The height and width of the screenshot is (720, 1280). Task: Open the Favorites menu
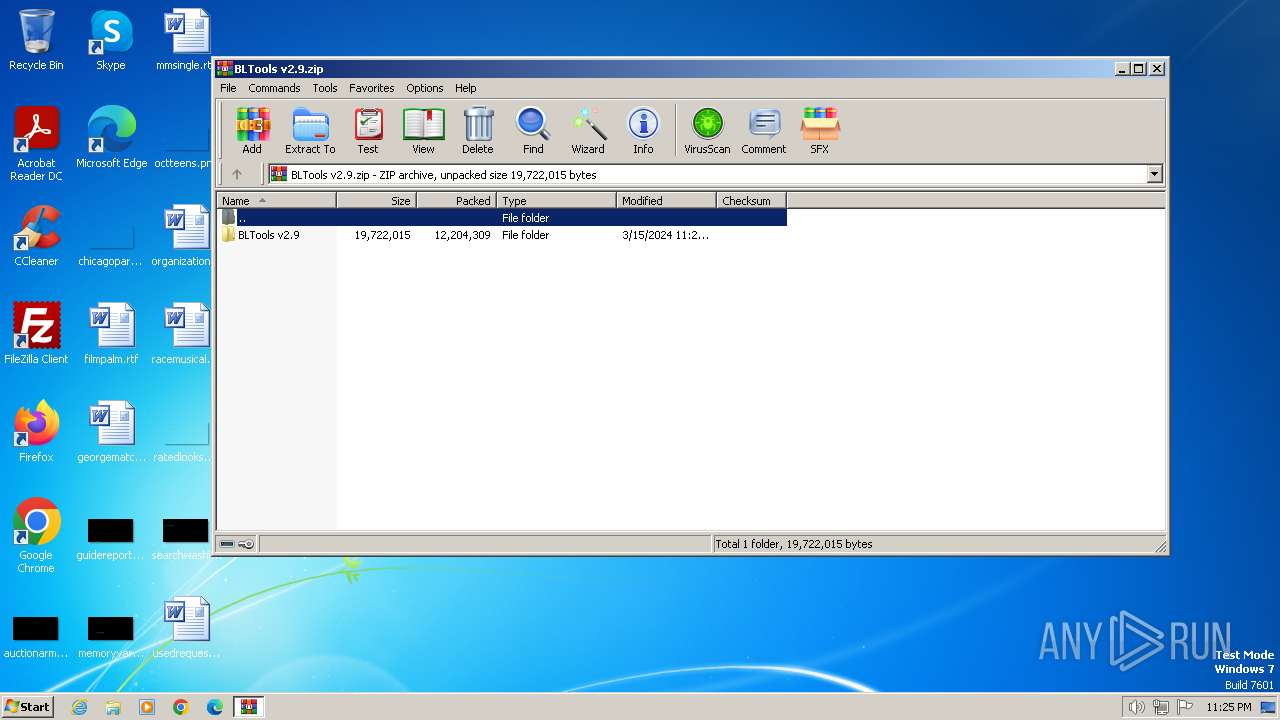tap(371, 88)
